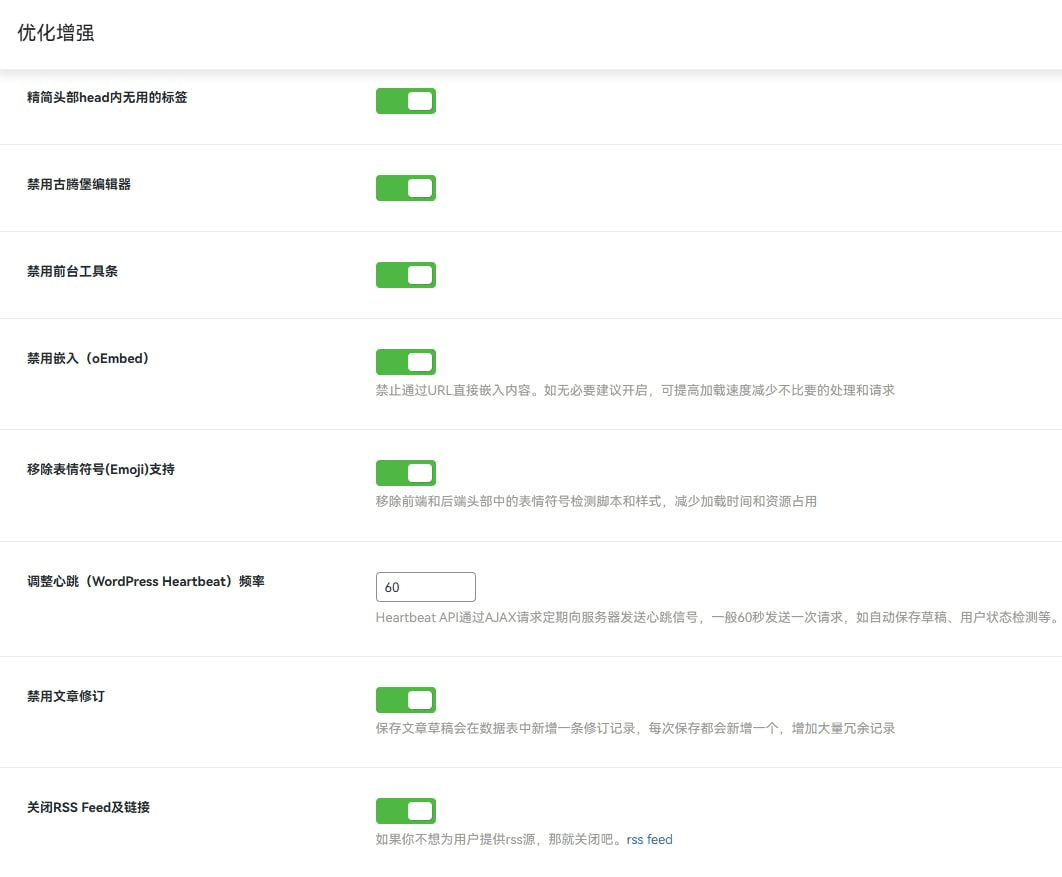Toggle the 关闭RSS Feed及链接 switch
The image size is (1062, 877).
pos(405,811)
